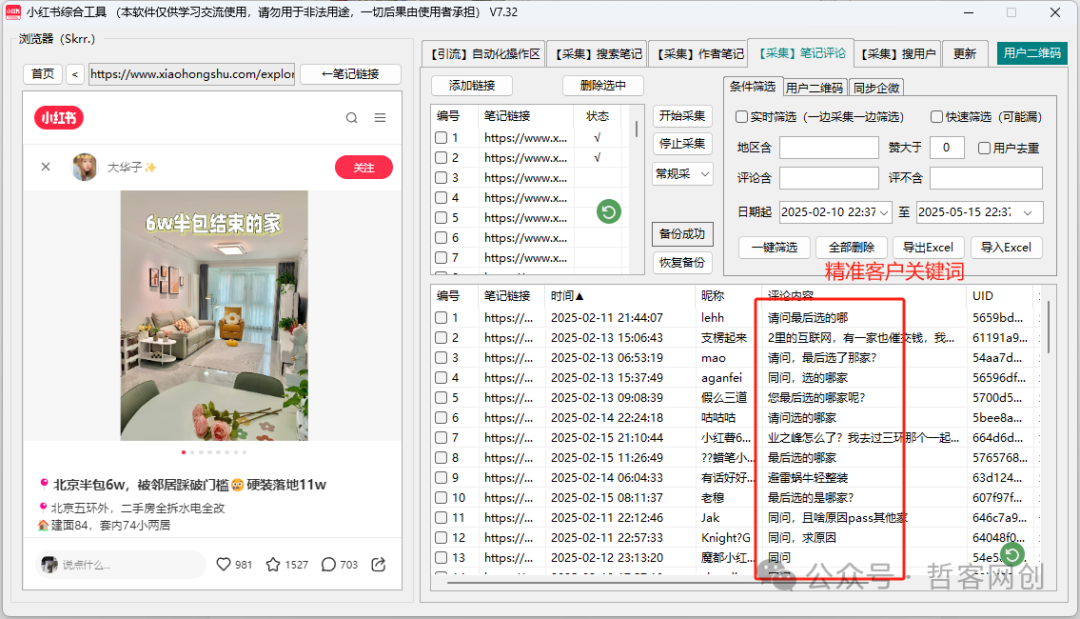Click green 用户二维码 button
The width and height of the screenshot is (1080, 619).
(1032, 53)
